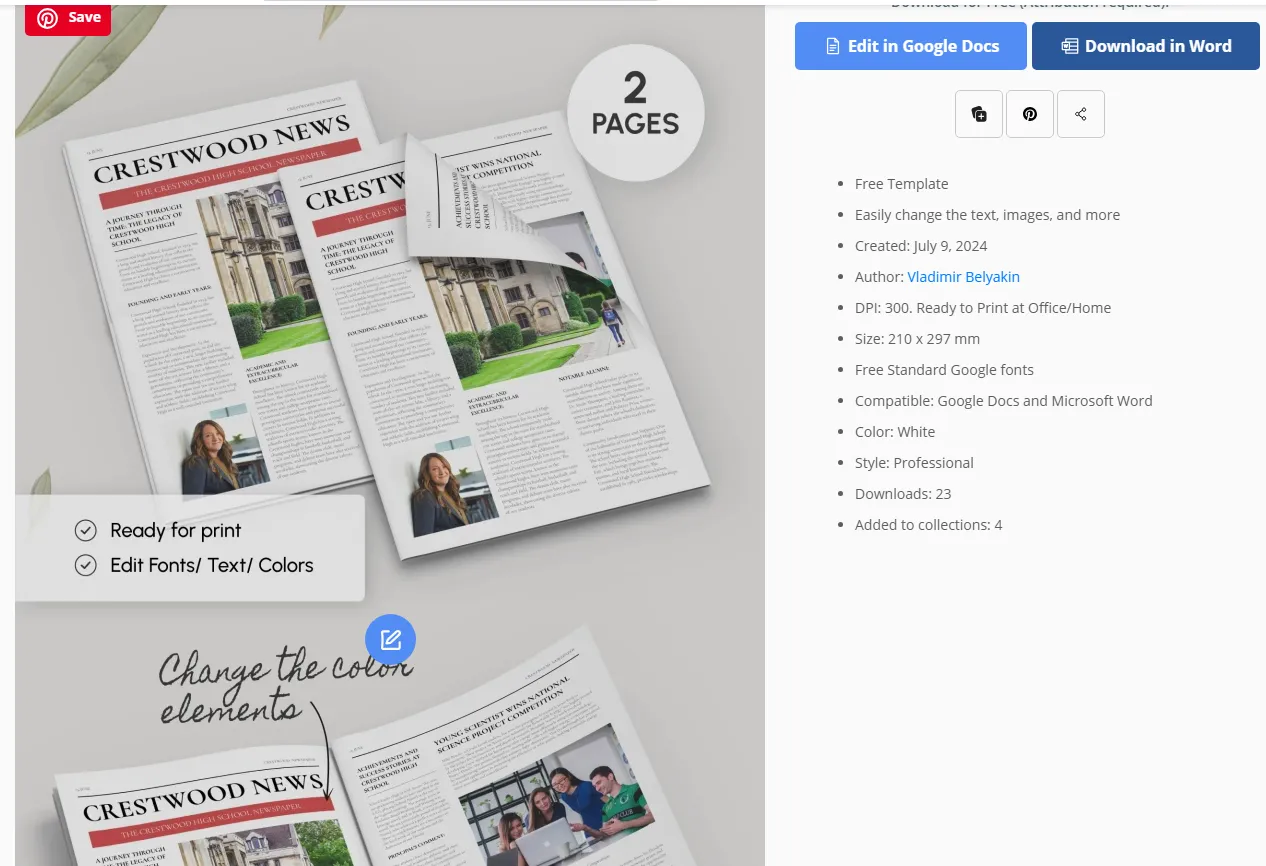This screenshot has width=1266, height=866.
Task: Click "Size: 210 x 297 mm" text
Action: pyautogui.click(x=917, y=339)
